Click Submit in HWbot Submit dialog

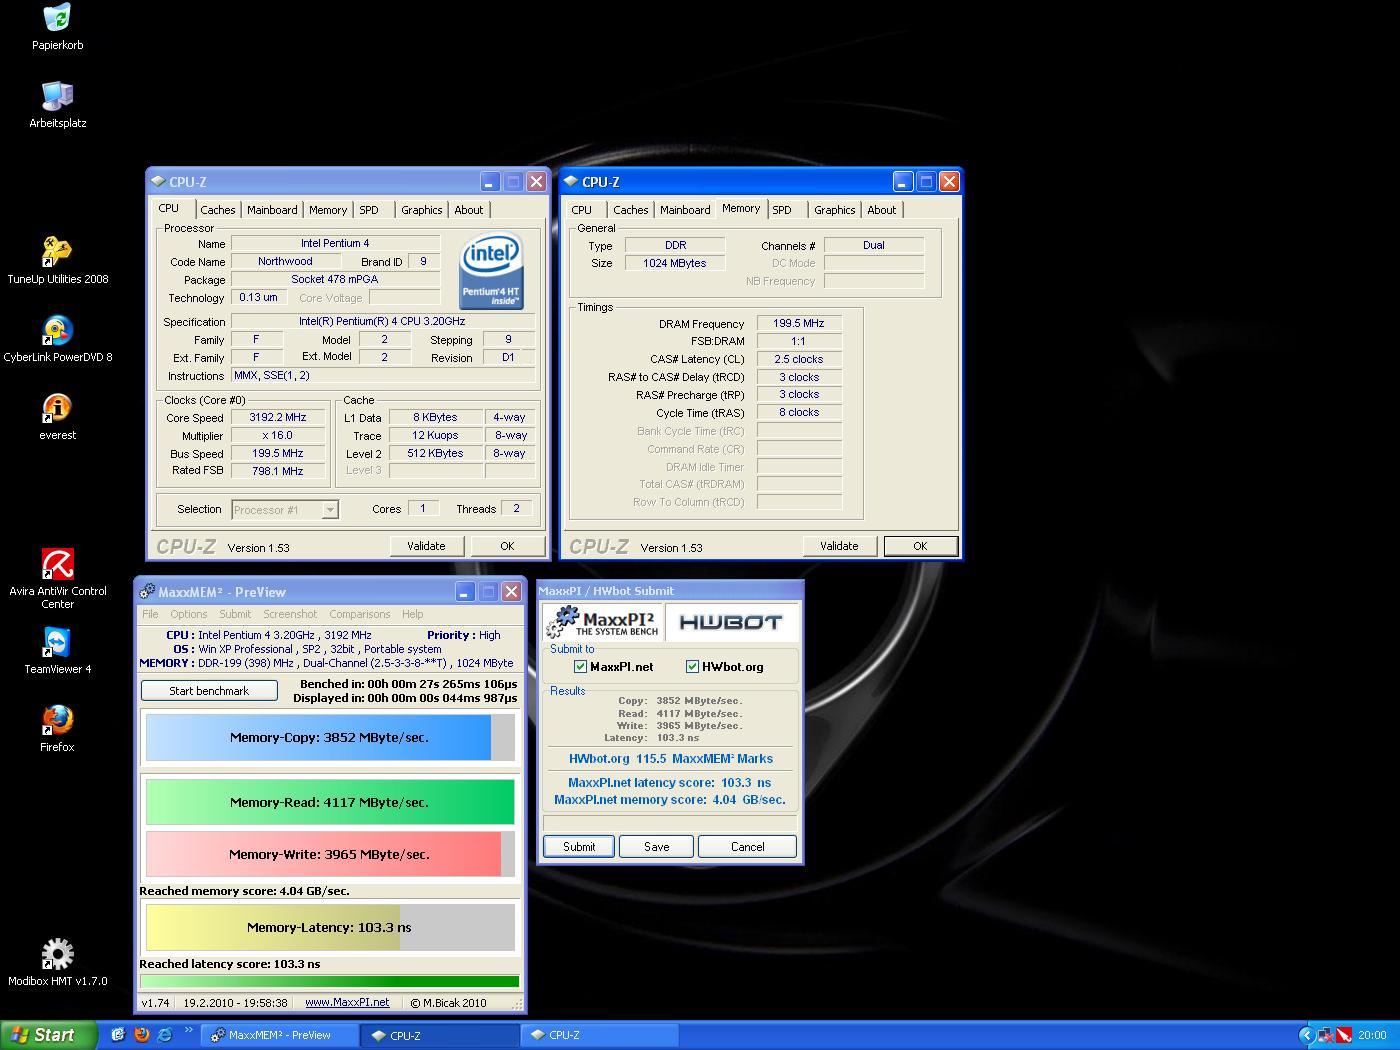(x=579, y=847)
